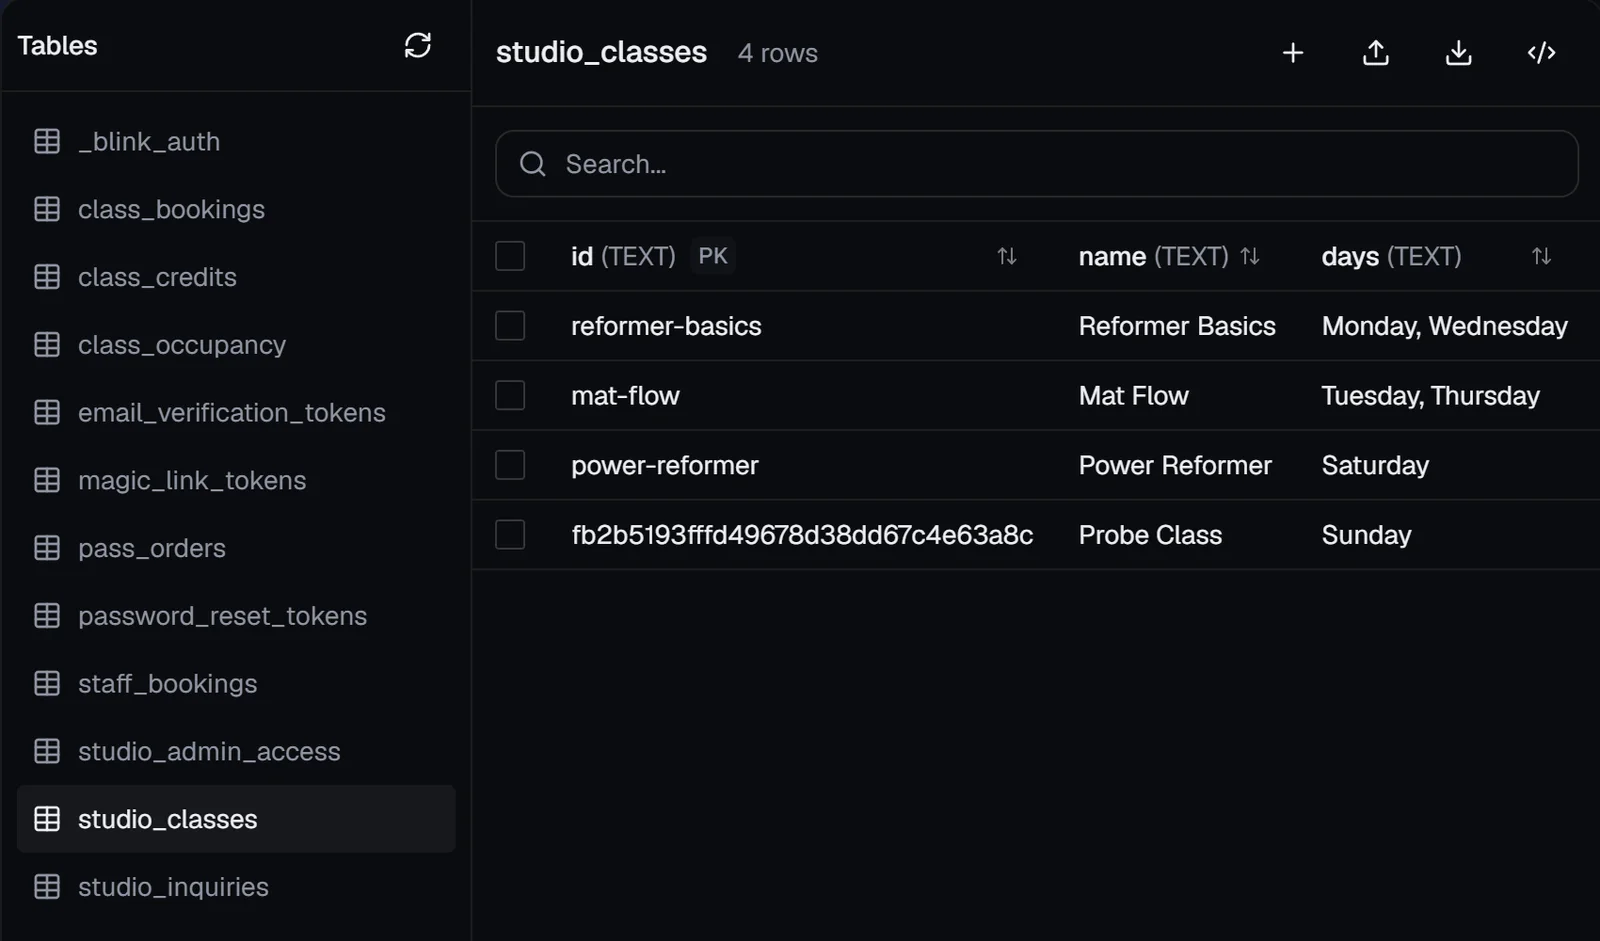The width and height of the screenshot is (1600, 941).
Task: Click the table icon beside studio_classes
Action: [x=47, y=819]
